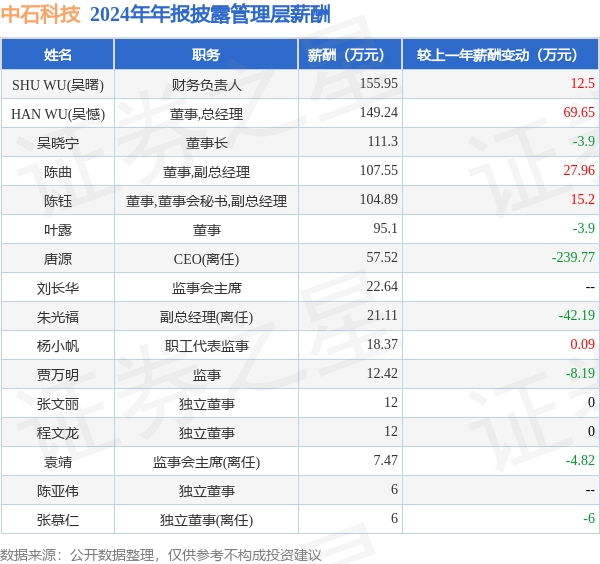Click the name 陈钰
The image size is (600, 564).
(x=58, y=201)
